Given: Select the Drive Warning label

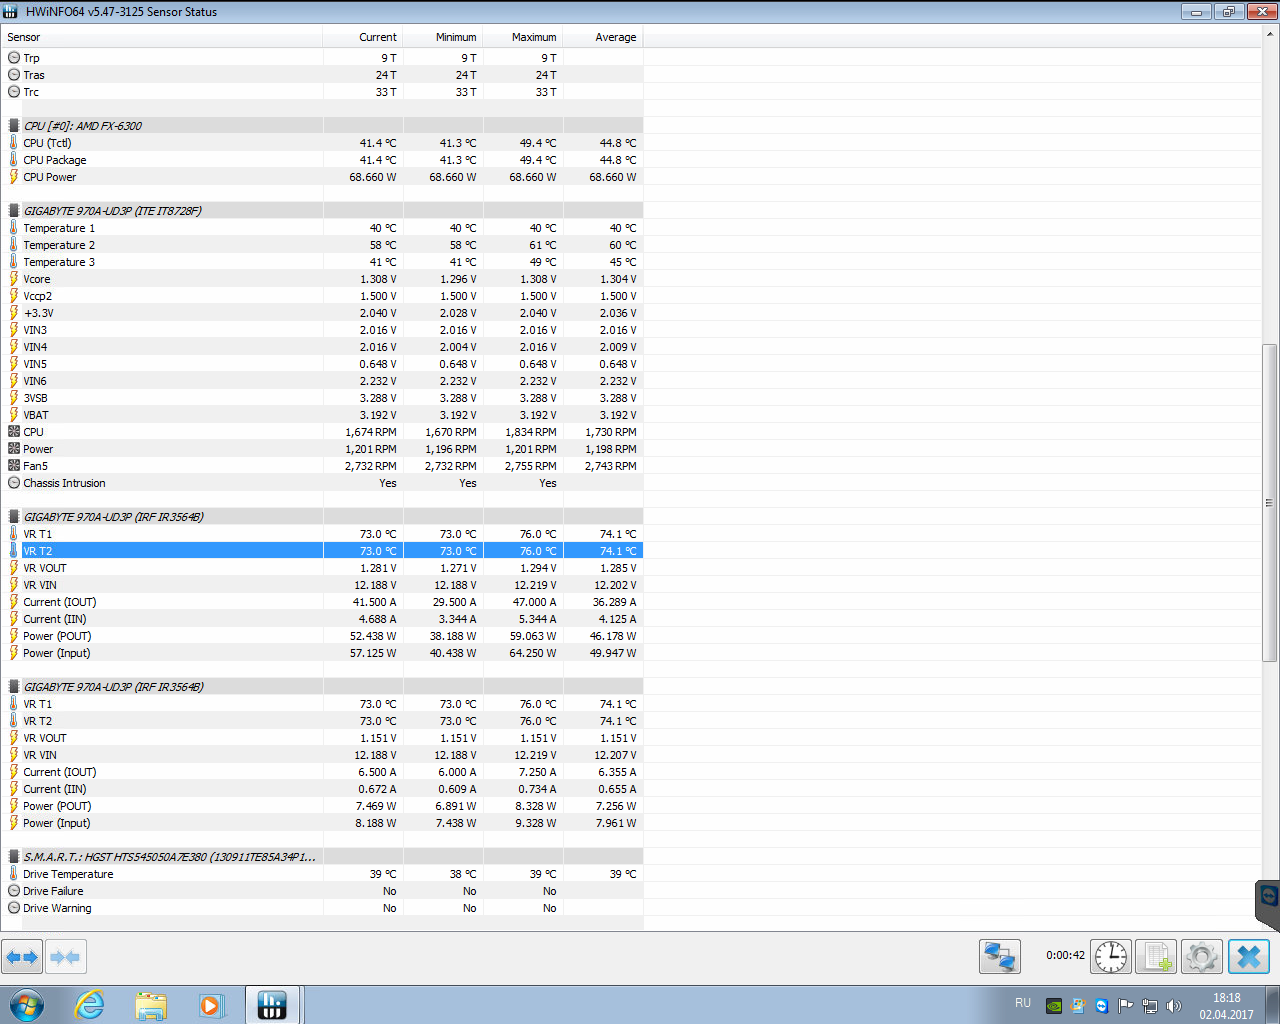Looking at the screenshot, I should click(57, 908).
